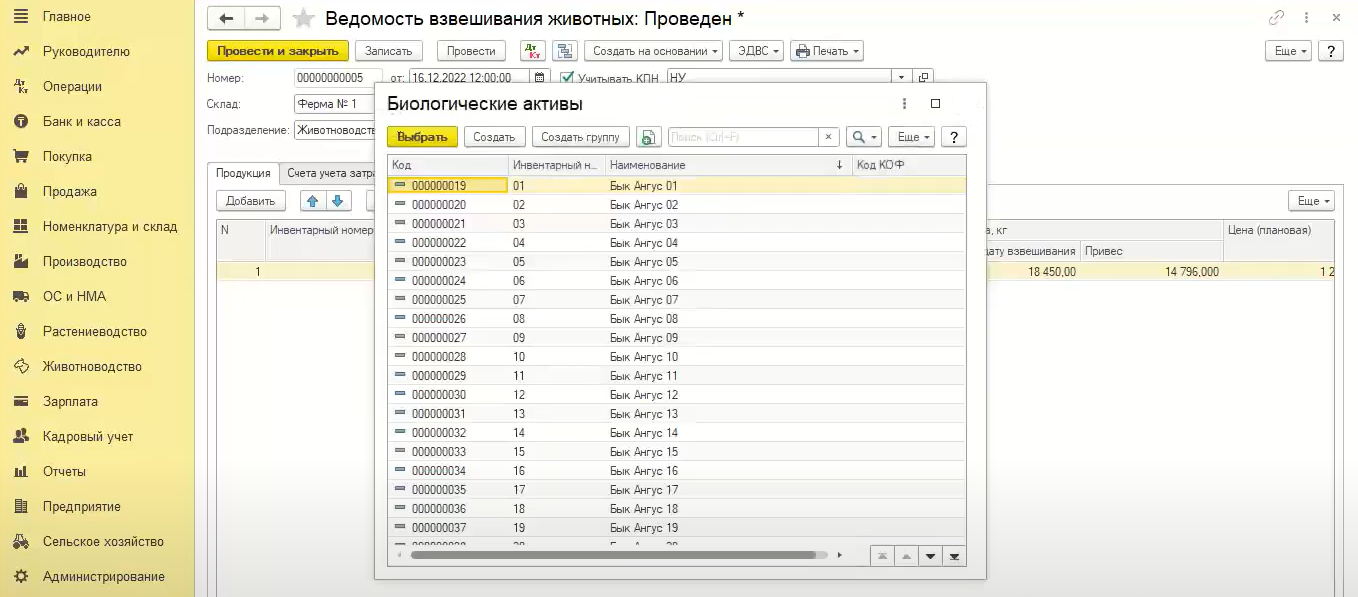Open help with the dialog's question mark
Image resolution: width=1358 pixels, height=597 pixels.
[x=954, y=137]
